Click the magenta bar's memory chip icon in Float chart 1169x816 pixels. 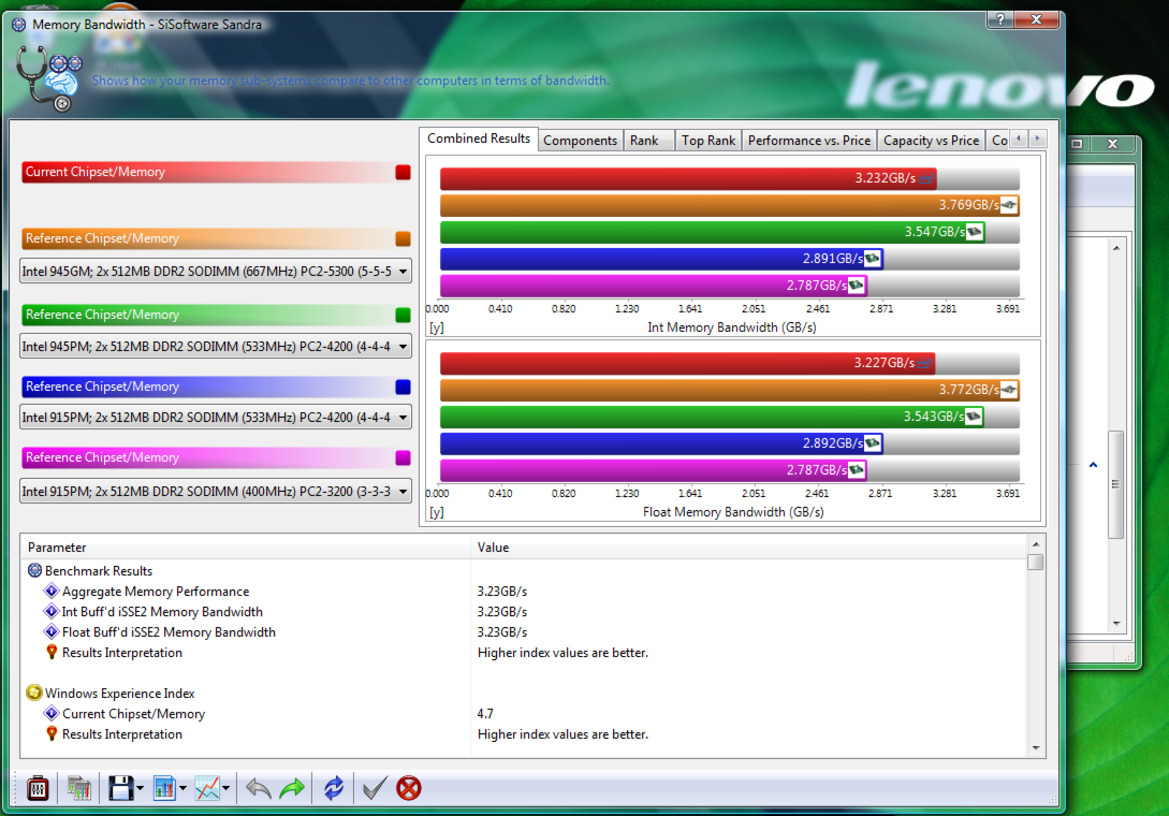pos(856,470)
